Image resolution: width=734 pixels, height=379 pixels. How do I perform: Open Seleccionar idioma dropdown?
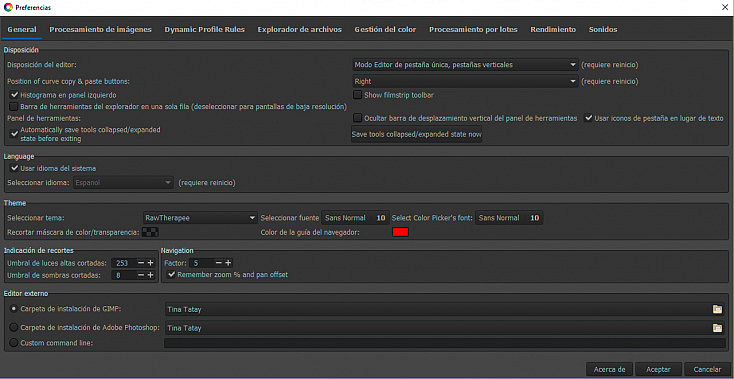124,183
